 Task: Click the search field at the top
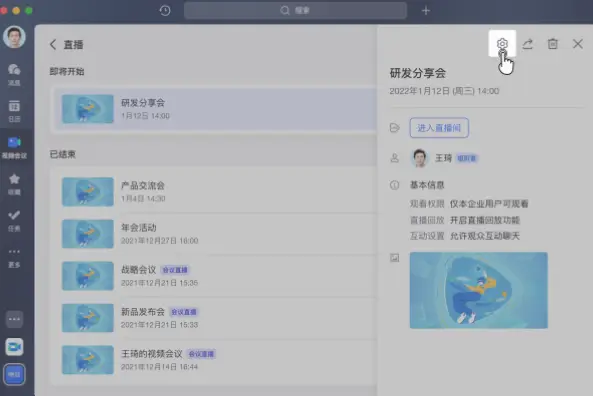[x=295, y=10]
